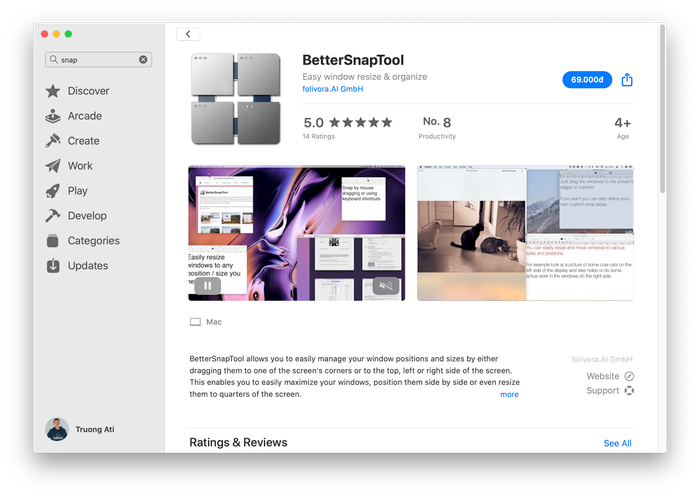Open the second screenshot with cats

click(525, 233)
